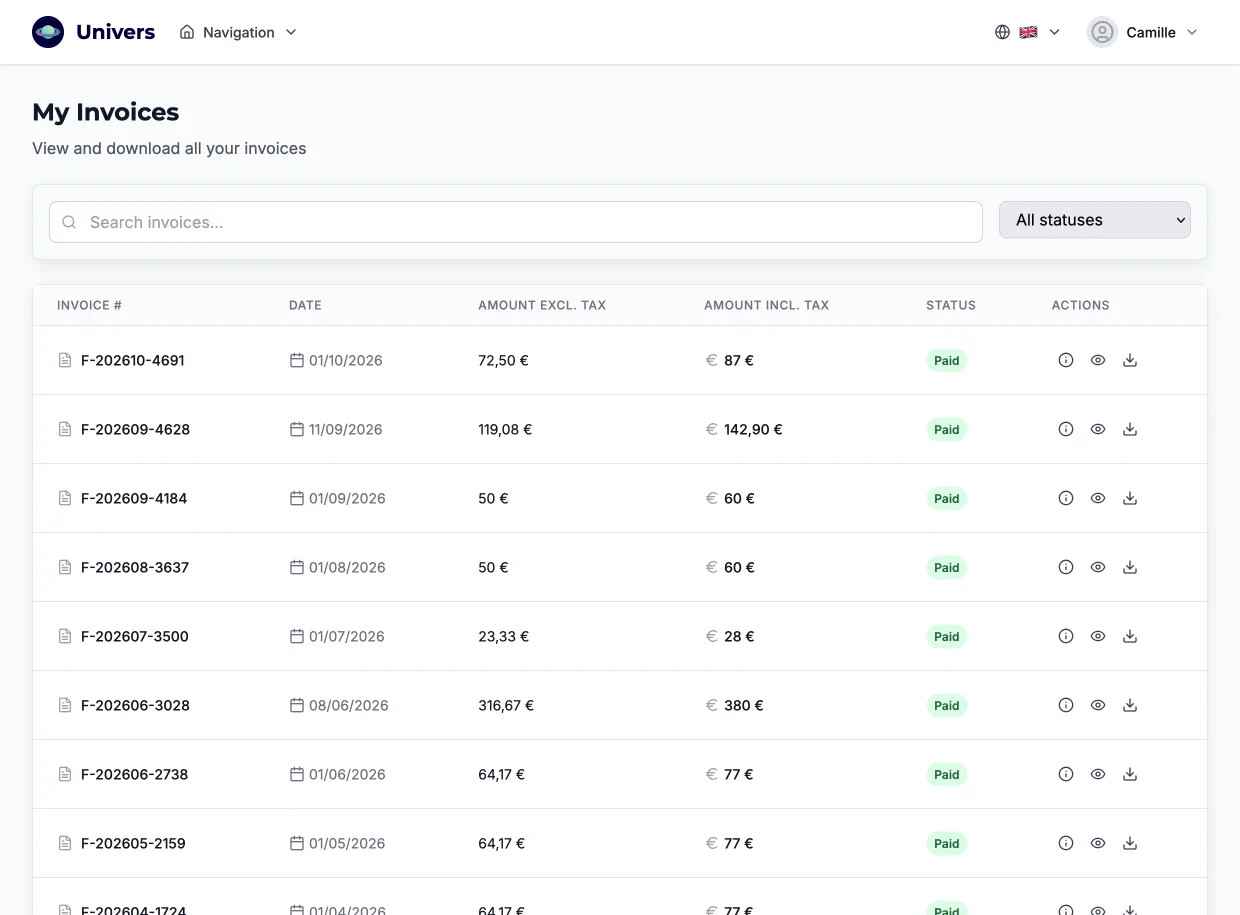Click the total 380 €
Viewport: 1240px width, 915px height.
(x=744, y=705)
